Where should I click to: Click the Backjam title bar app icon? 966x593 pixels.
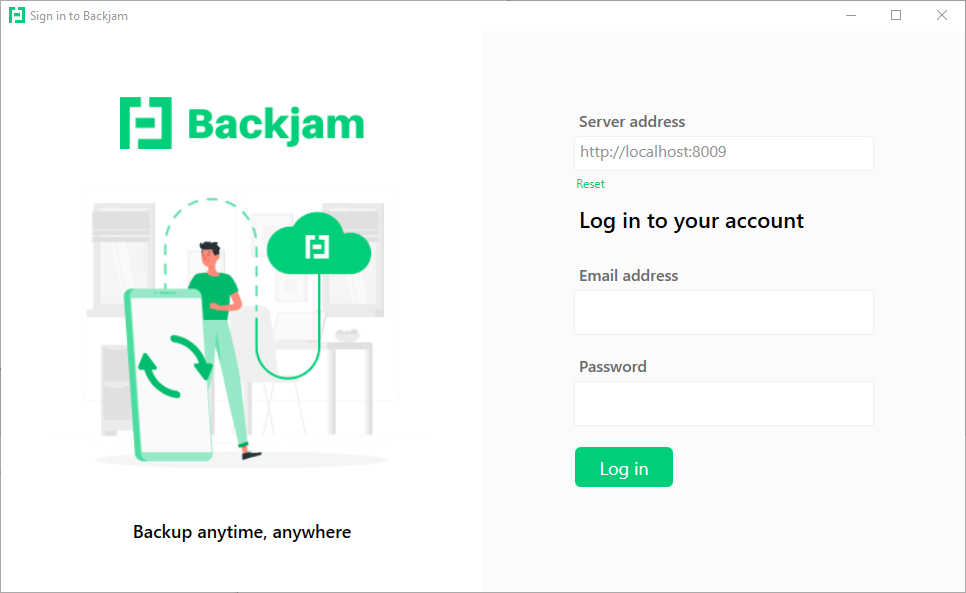pyautogui.click(x=17, y=15)
